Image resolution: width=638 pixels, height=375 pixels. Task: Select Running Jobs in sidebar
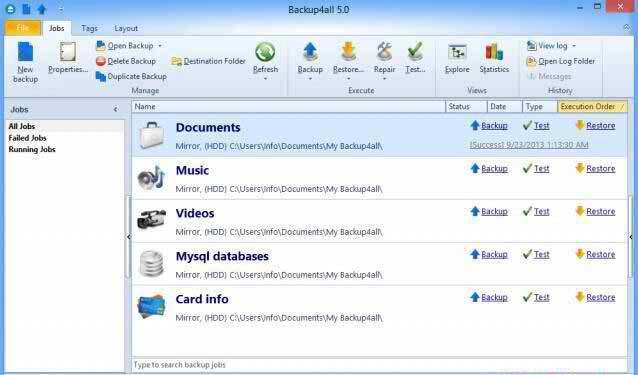(x=32, y=149)
